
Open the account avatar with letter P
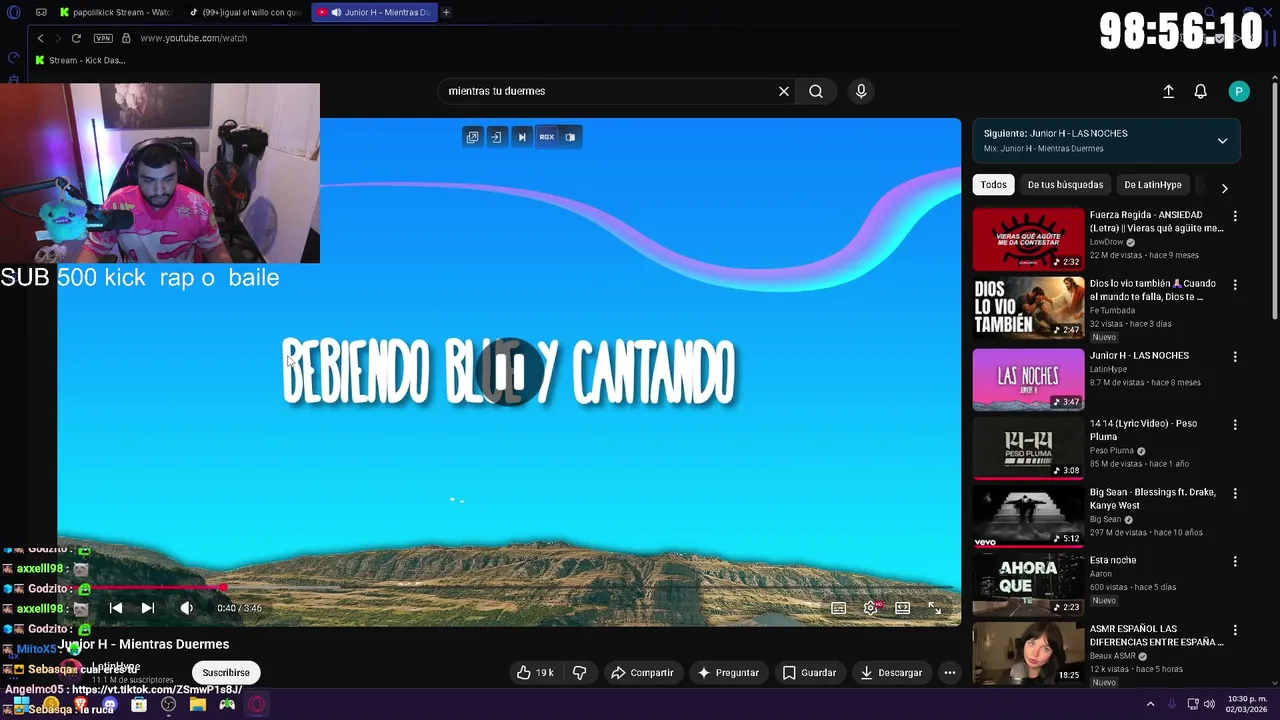pos(1239,91)
